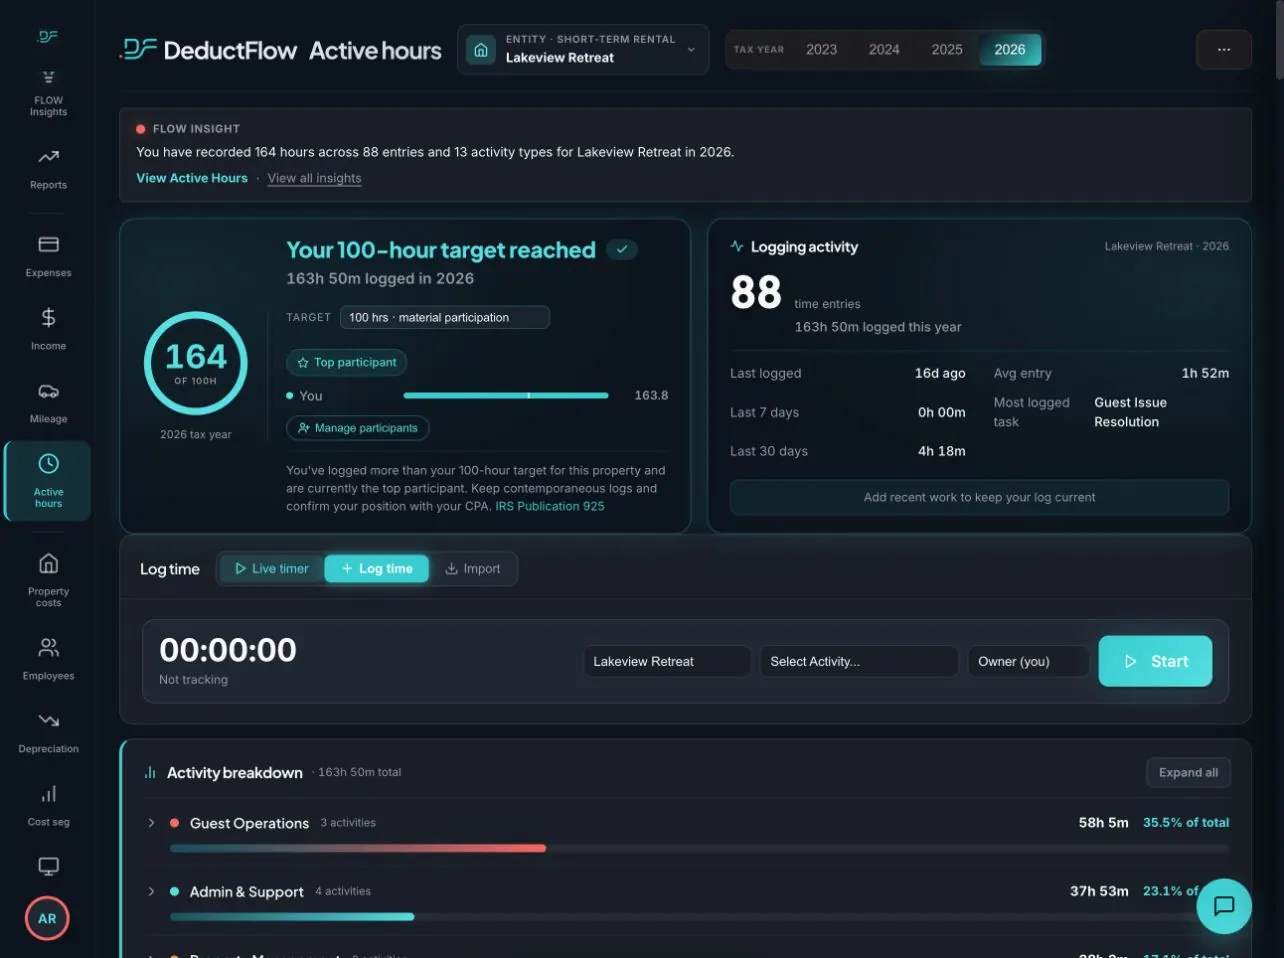This screenshot has height=958, width=1284.
Task: Open Reports in sidebar
Action: coord(48,169)
